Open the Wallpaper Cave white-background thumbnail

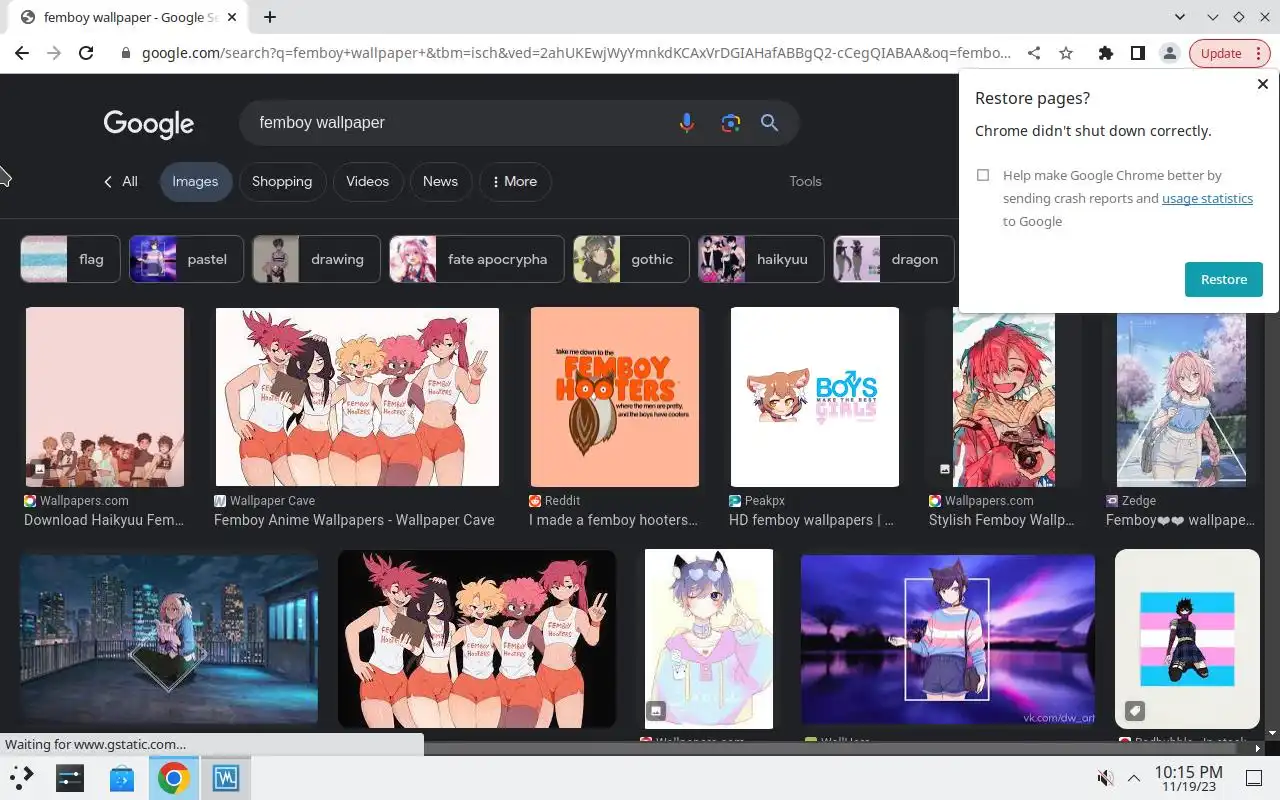point(357,397)
